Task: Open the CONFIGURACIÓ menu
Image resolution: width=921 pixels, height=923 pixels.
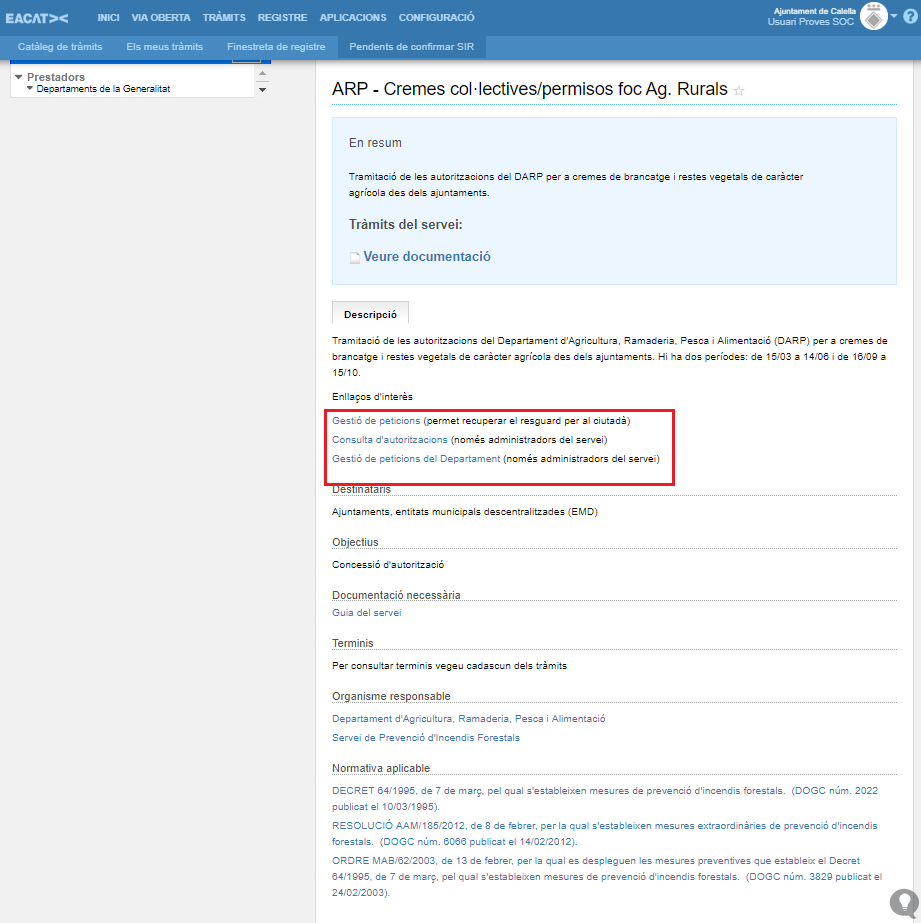Action: click(x=436, y=18)
